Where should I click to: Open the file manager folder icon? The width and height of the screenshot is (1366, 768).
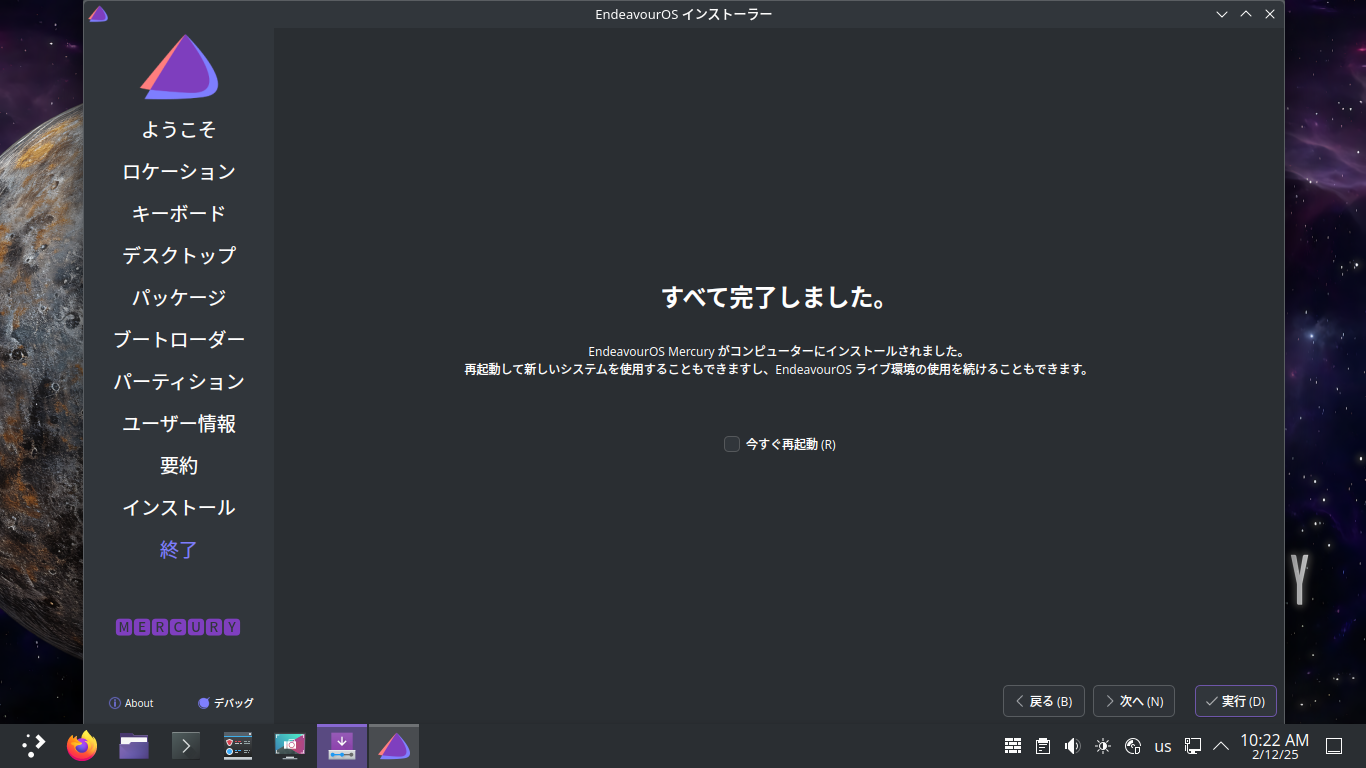134,746
